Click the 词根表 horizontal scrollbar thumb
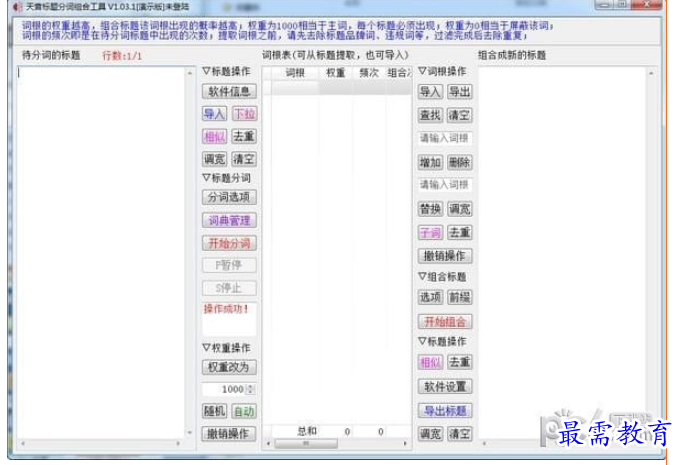Screen dimensions: 680x465 point(306,443)
